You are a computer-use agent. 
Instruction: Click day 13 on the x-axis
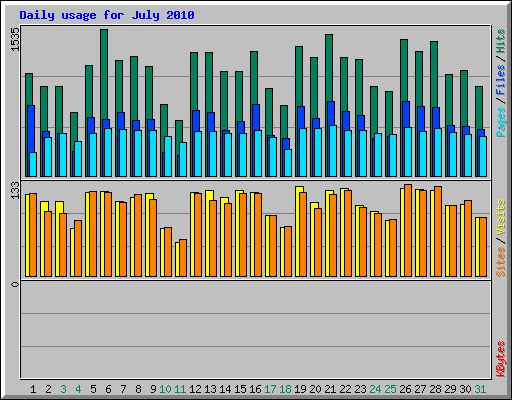210,389
